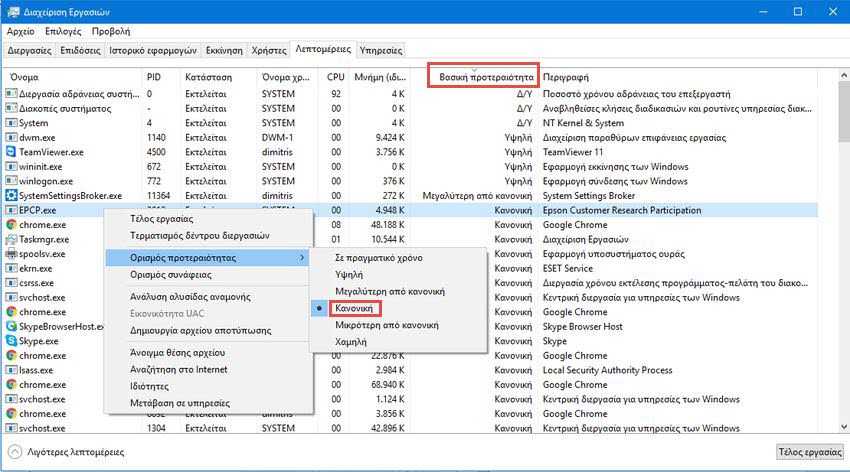
Task: Choose Ορισμός συνάφειας menu entry
Action: click(x=171, y=274)
